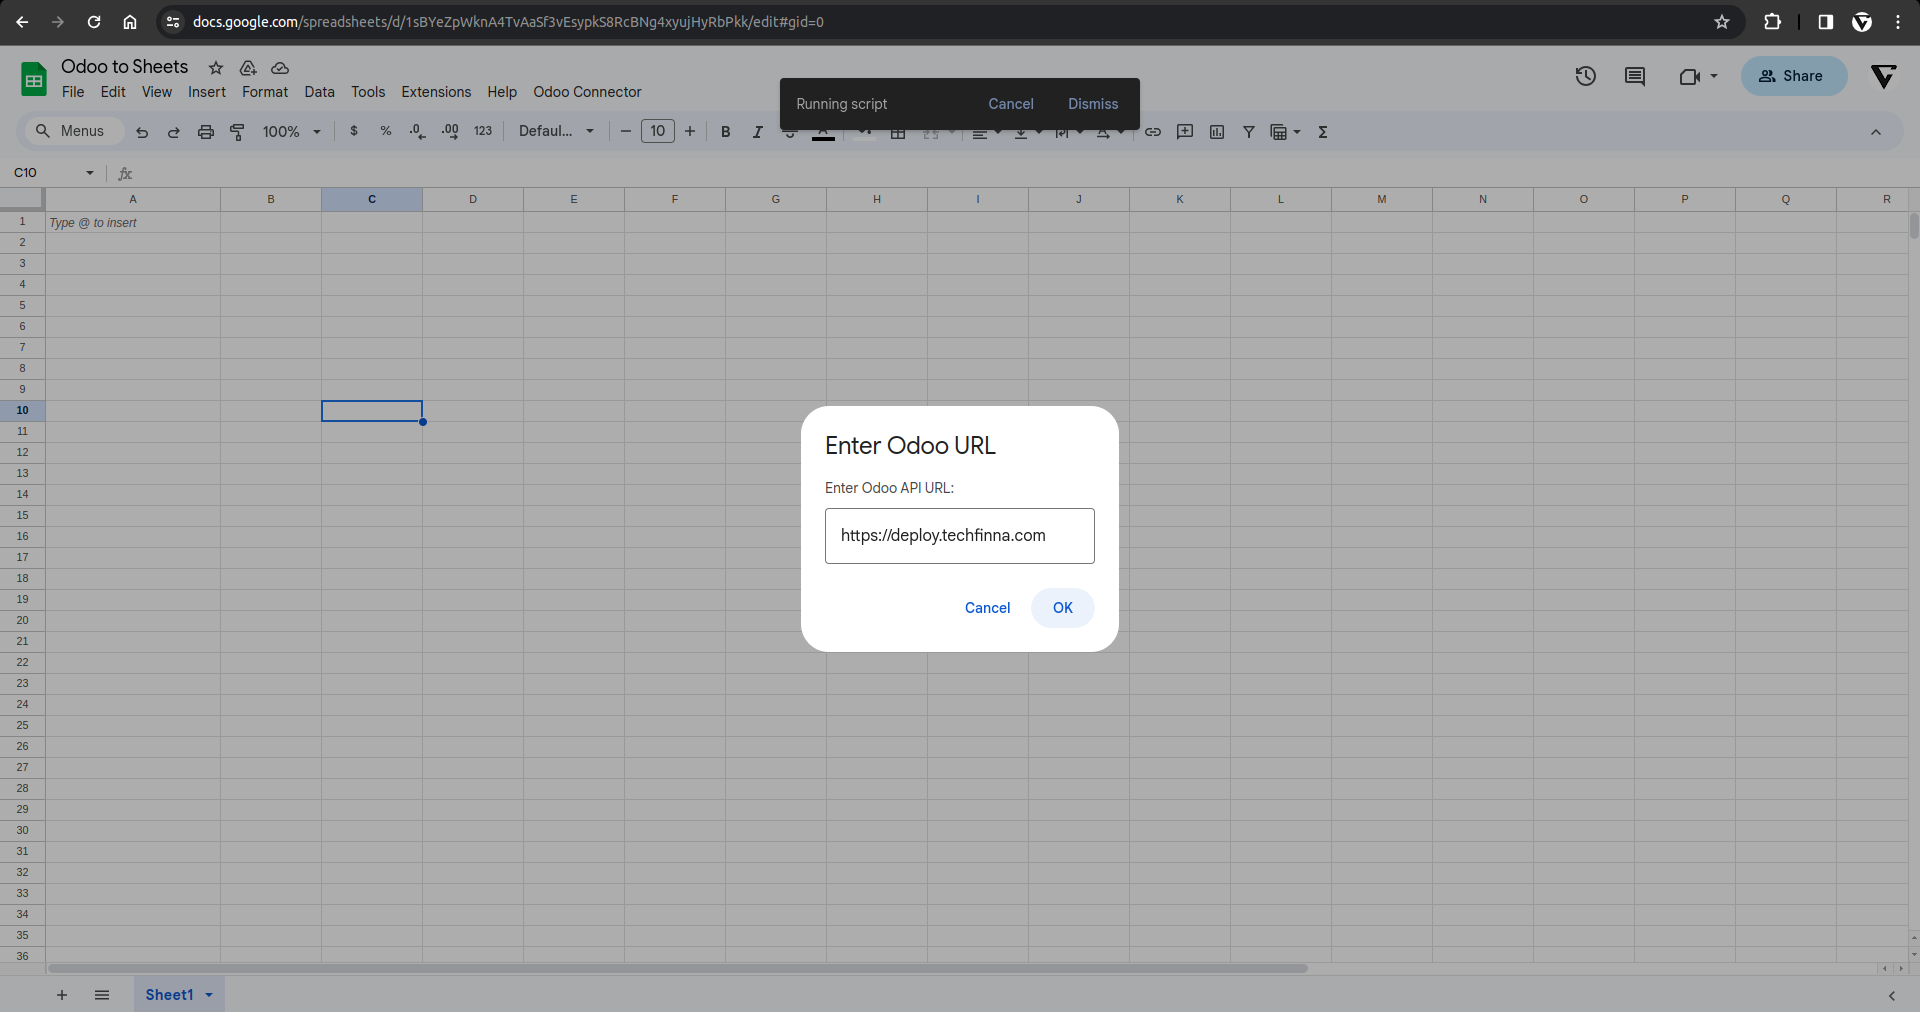Click OK to confirm Odoo URL
This screenshot has height=1012, width=1920.
point(1062,608)
